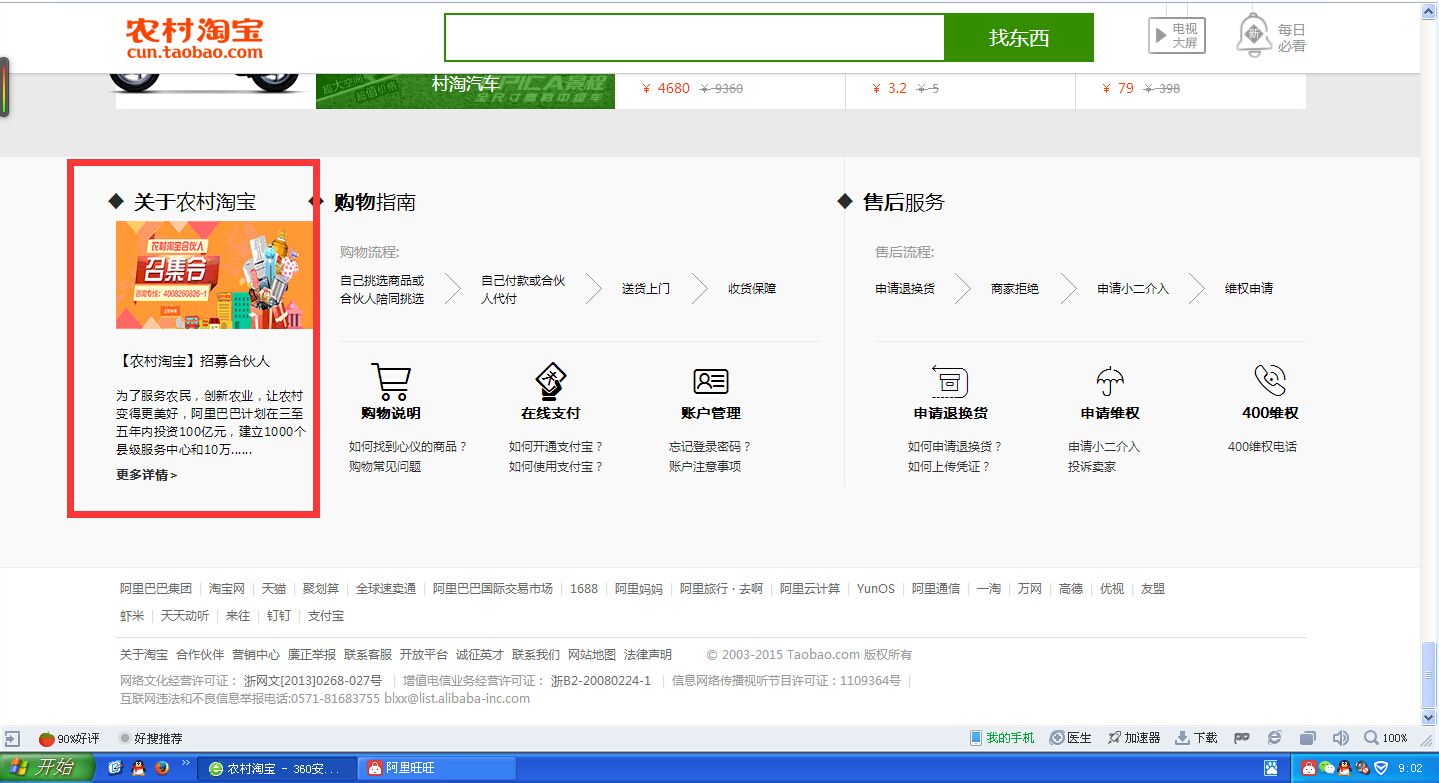Open the 每日必看 bell icon

[1271, 37]
